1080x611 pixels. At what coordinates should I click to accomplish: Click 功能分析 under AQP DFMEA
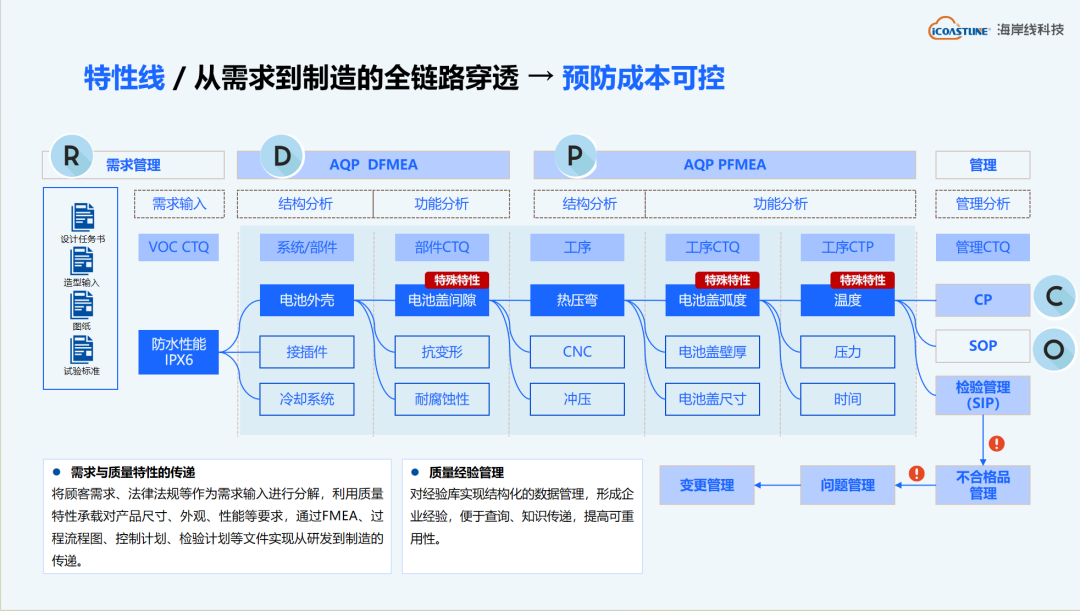coord(442,204)
